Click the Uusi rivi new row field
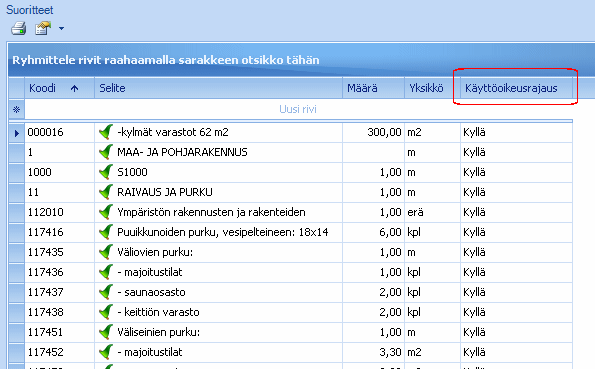This screenshot has height=369, width=595. pyautogui.click(x=298, y=109)
